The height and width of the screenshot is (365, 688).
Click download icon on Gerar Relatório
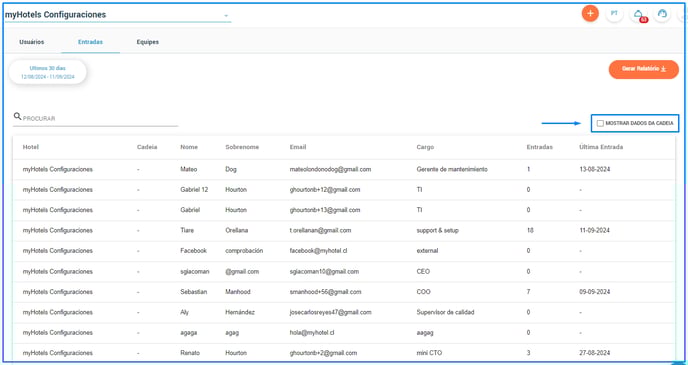coord(663,69)
